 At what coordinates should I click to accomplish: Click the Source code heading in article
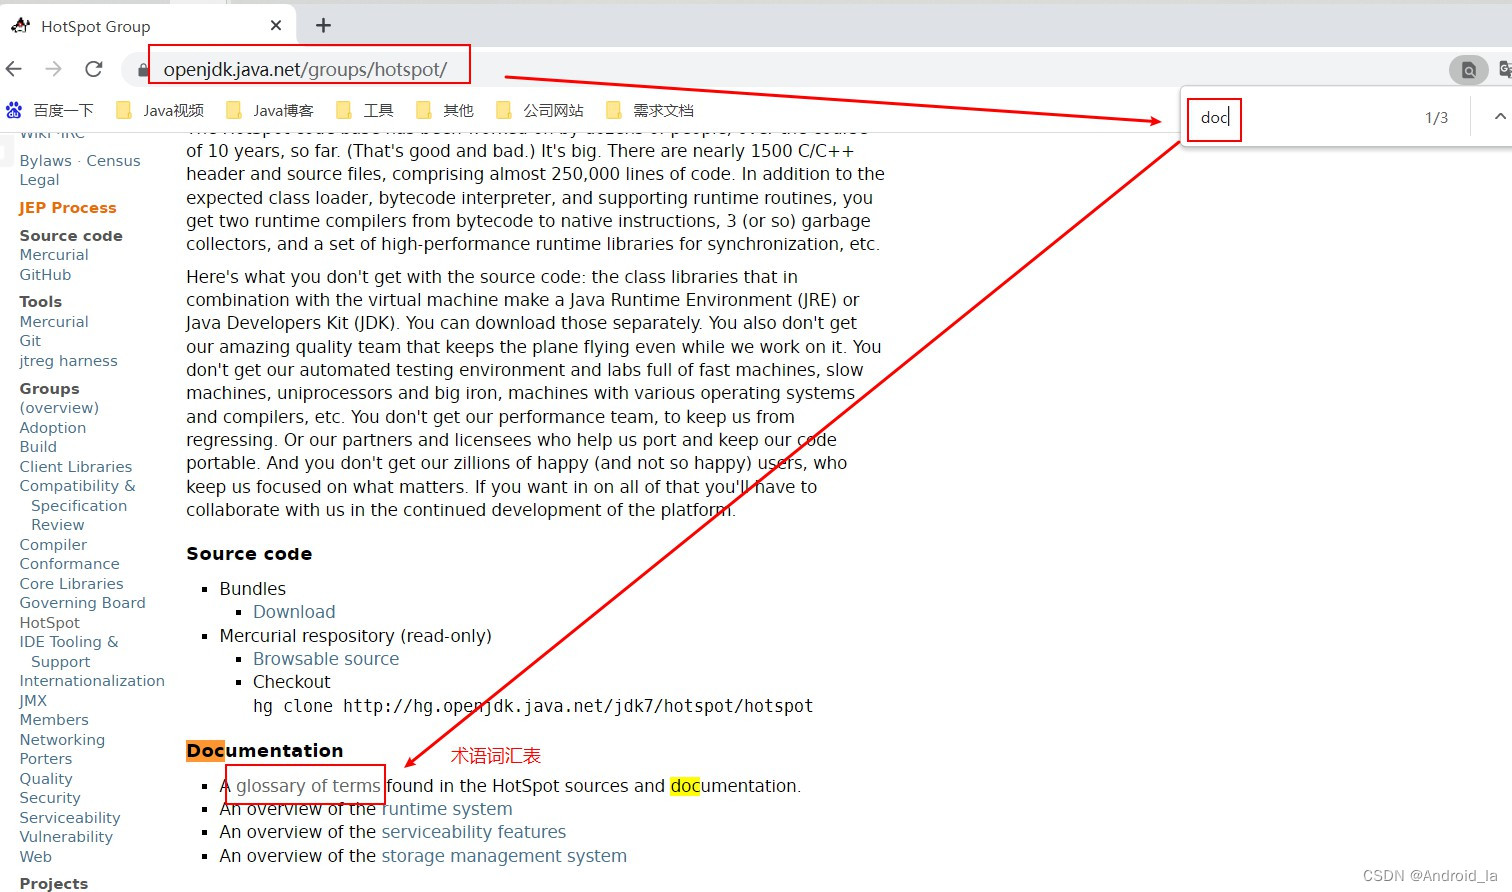(249, 554)
